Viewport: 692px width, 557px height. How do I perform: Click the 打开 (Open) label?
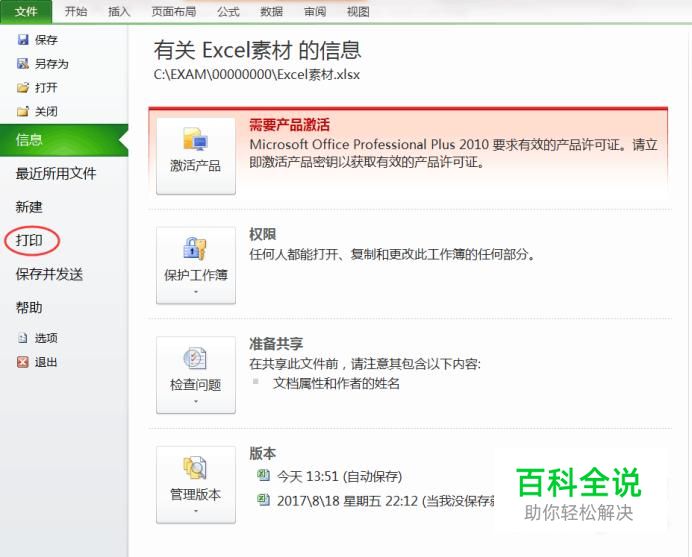pyautogui.click(x=46, y=88)
